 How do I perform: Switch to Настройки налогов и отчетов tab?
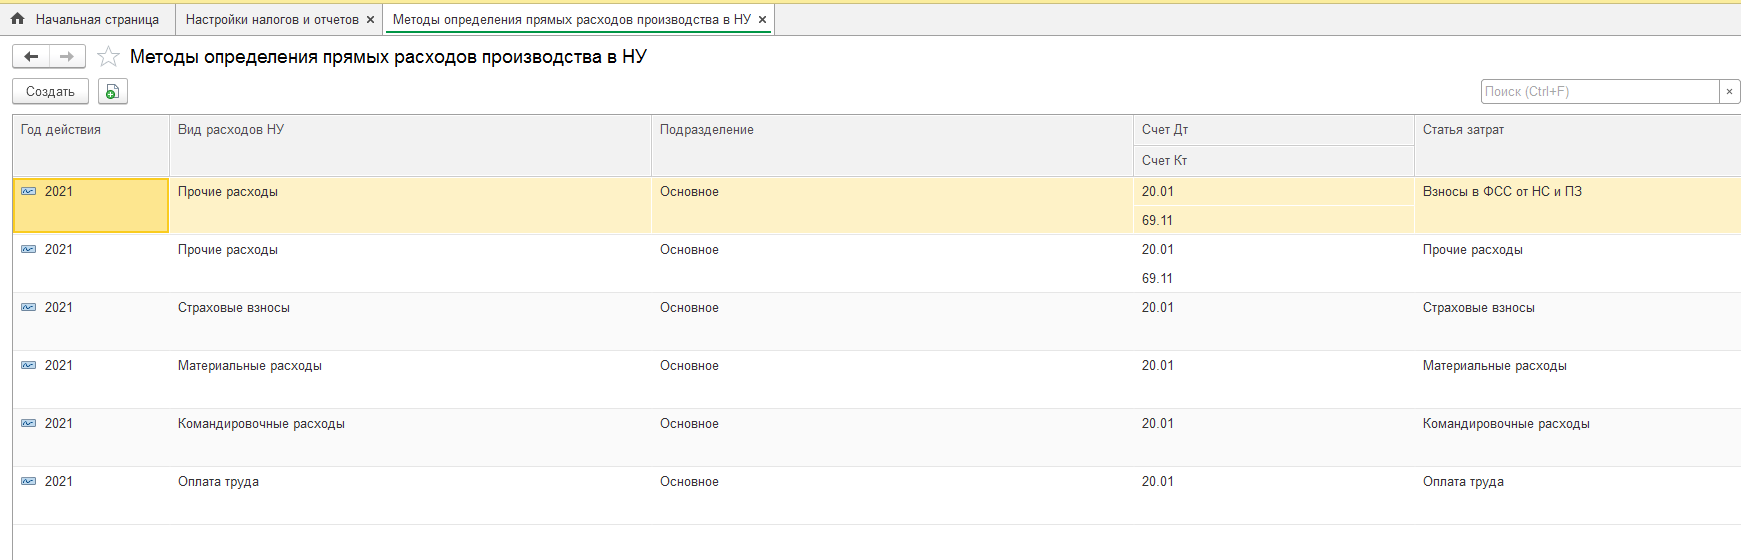click(x=271, y=20)
